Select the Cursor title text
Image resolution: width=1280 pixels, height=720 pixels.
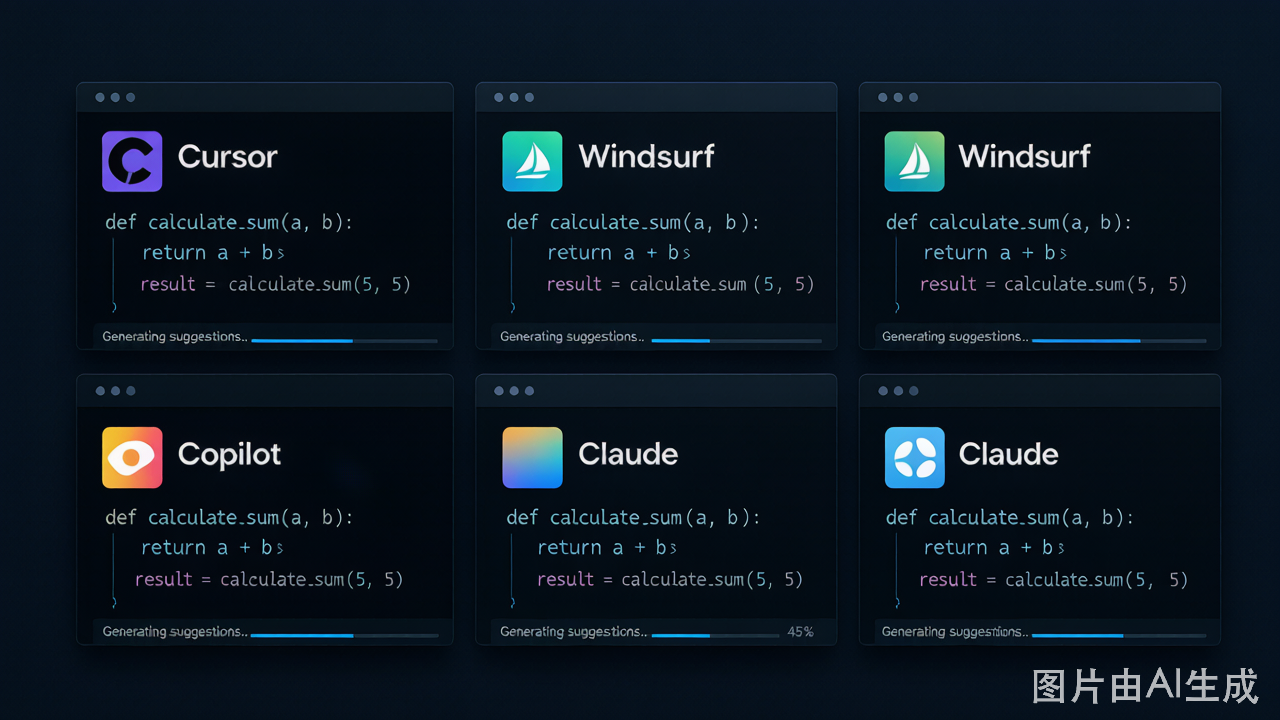[227, 157]
